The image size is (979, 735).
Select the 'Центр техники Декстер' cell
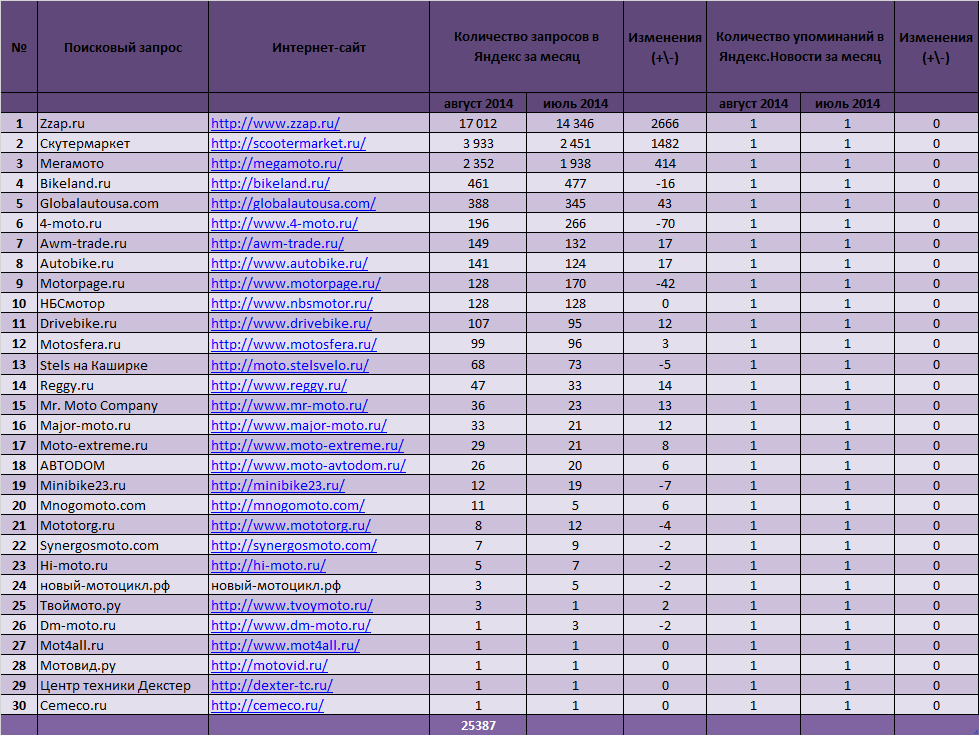[115, 685]
